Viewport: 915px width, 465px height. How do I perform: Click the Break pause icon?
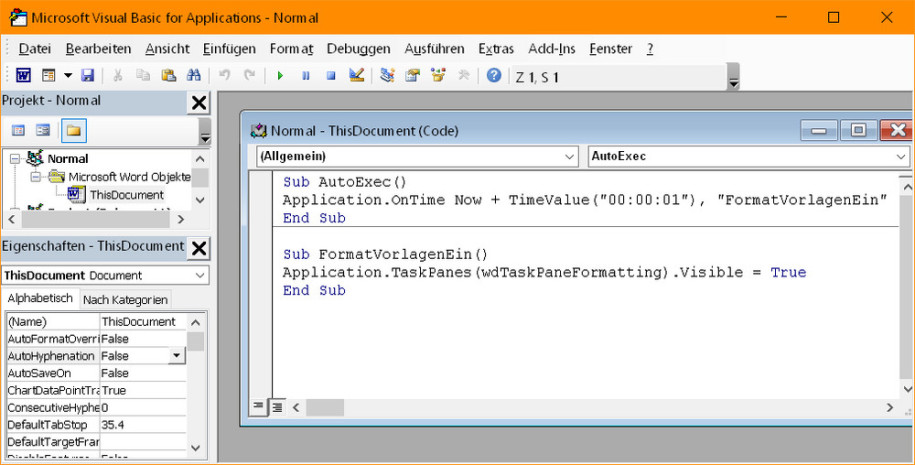coord(306,75)
